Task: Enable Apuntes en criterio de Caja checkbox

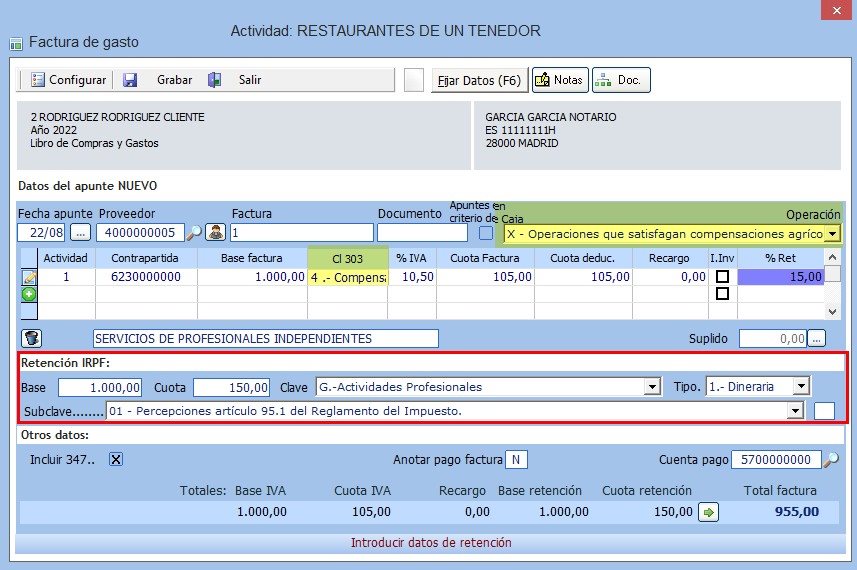Action: click(486, 233)
